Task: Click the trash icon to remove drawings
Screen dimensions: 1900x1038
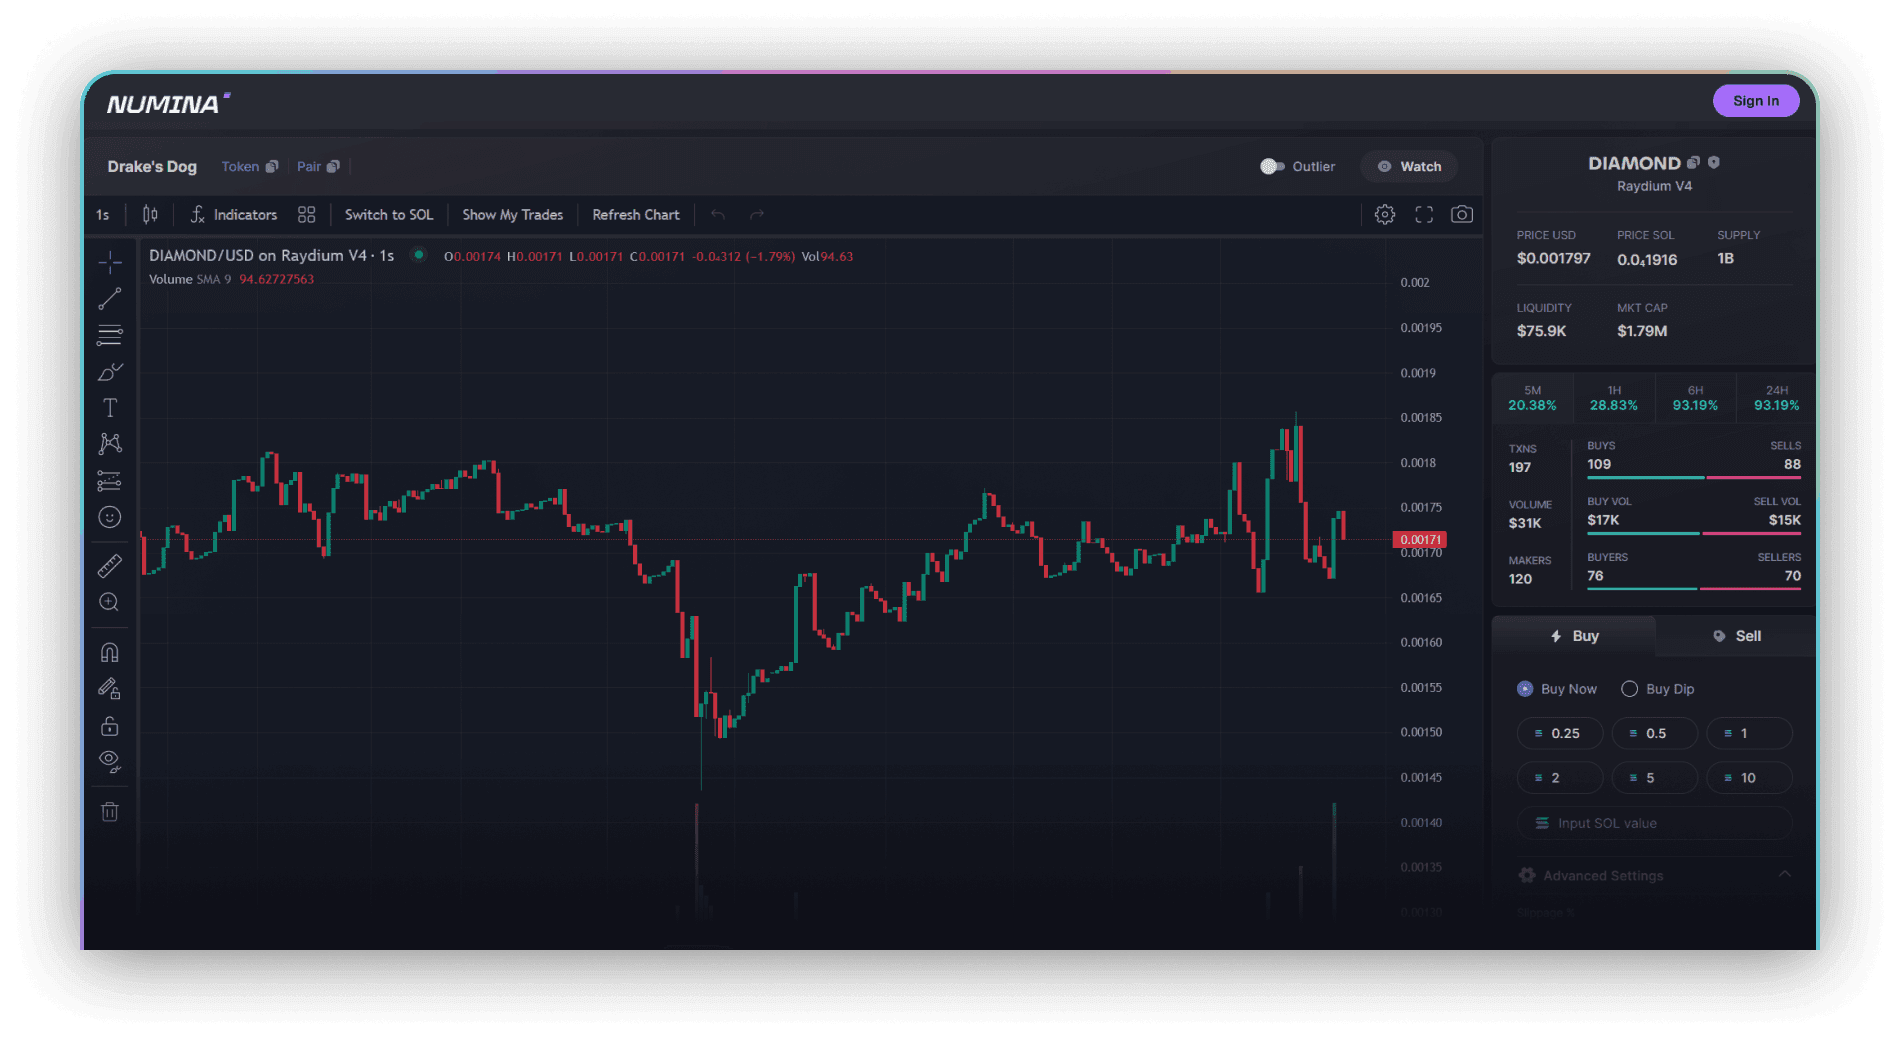Action: [x=110, y=812]
